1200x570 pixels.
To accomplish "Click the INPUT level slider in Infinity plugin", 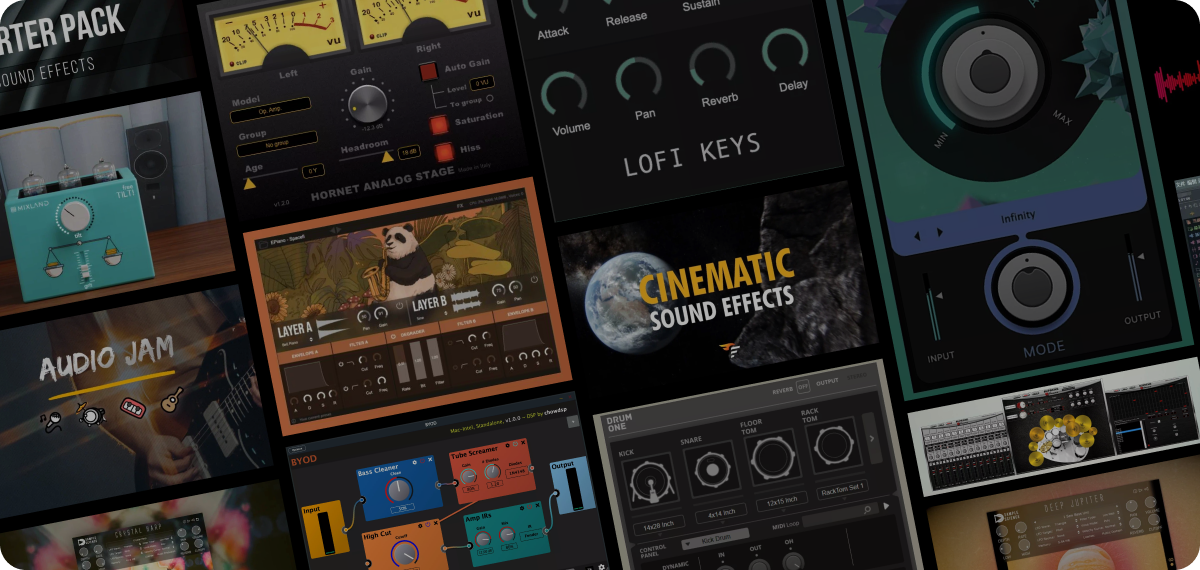I will tap(934, 307).
